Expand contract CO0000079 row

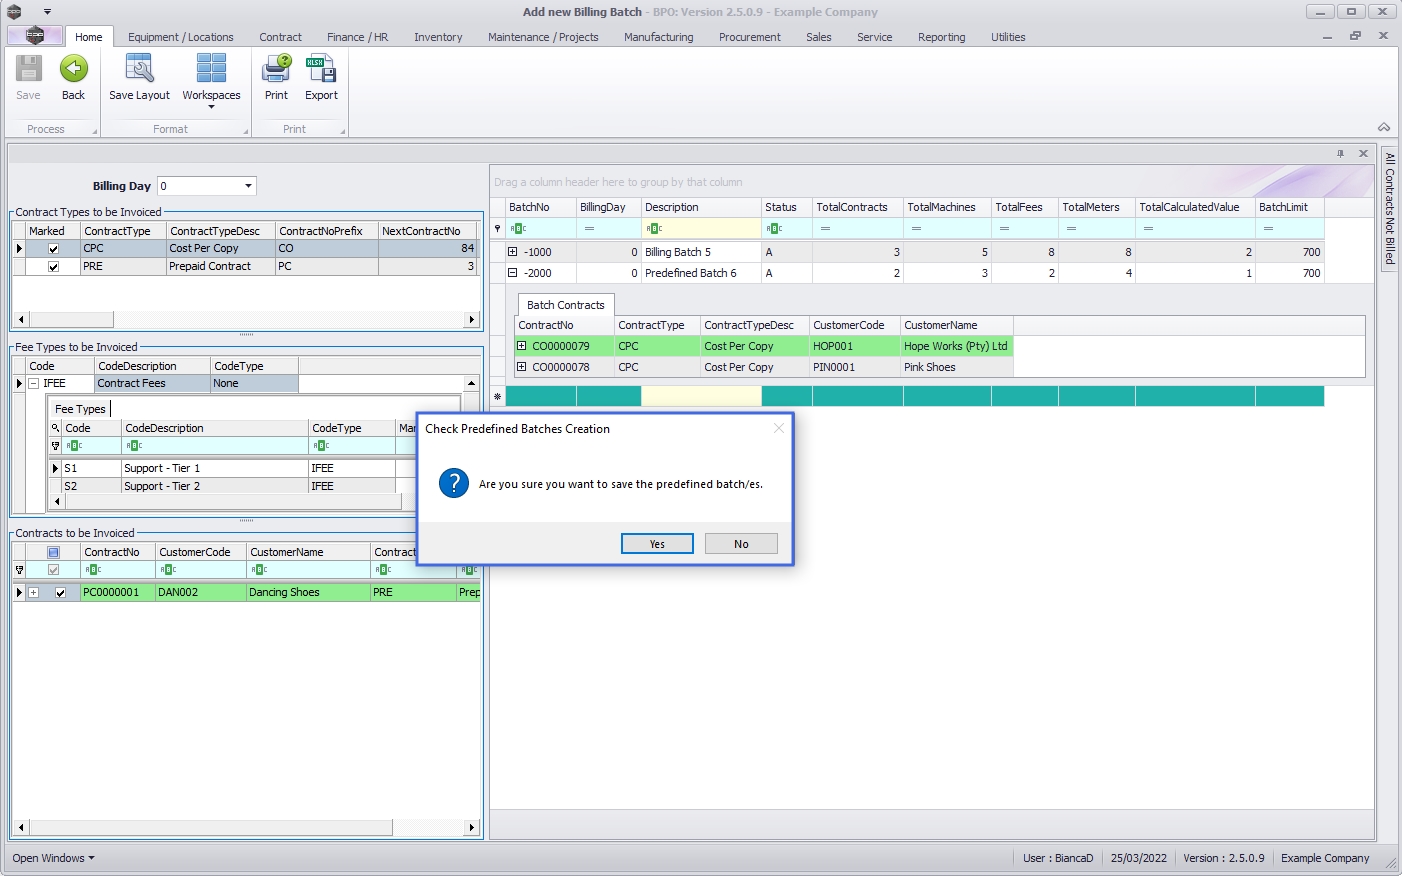coord(522,346)
